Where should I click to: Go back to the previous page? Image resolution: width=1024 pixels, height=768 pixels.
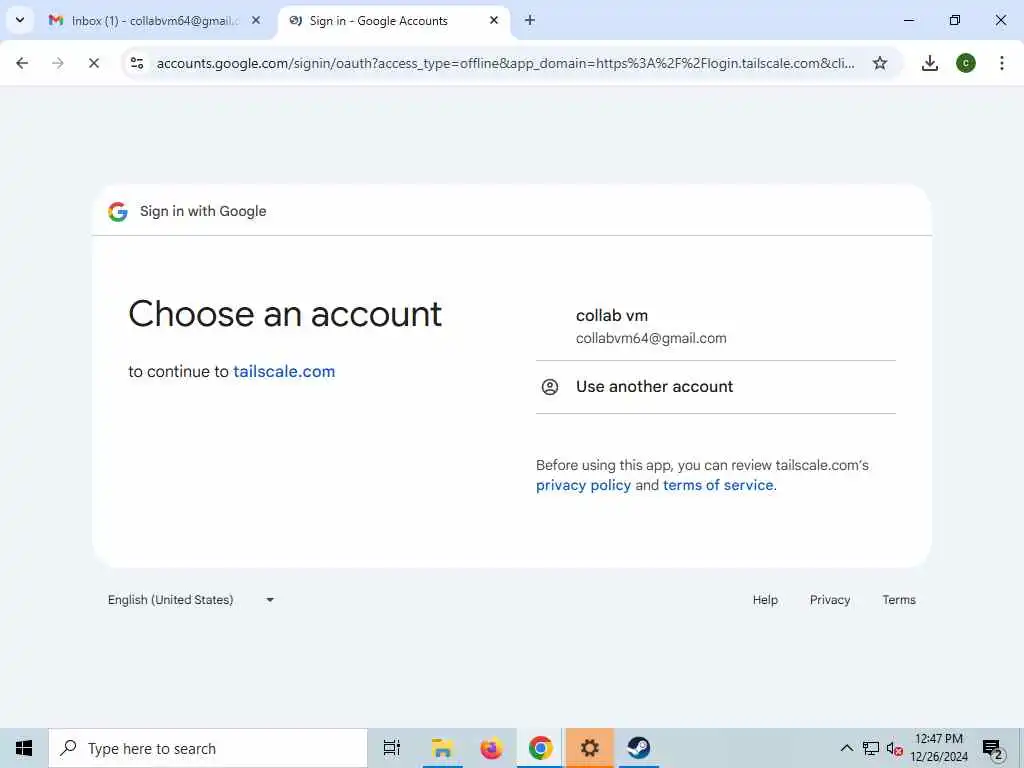22,63
